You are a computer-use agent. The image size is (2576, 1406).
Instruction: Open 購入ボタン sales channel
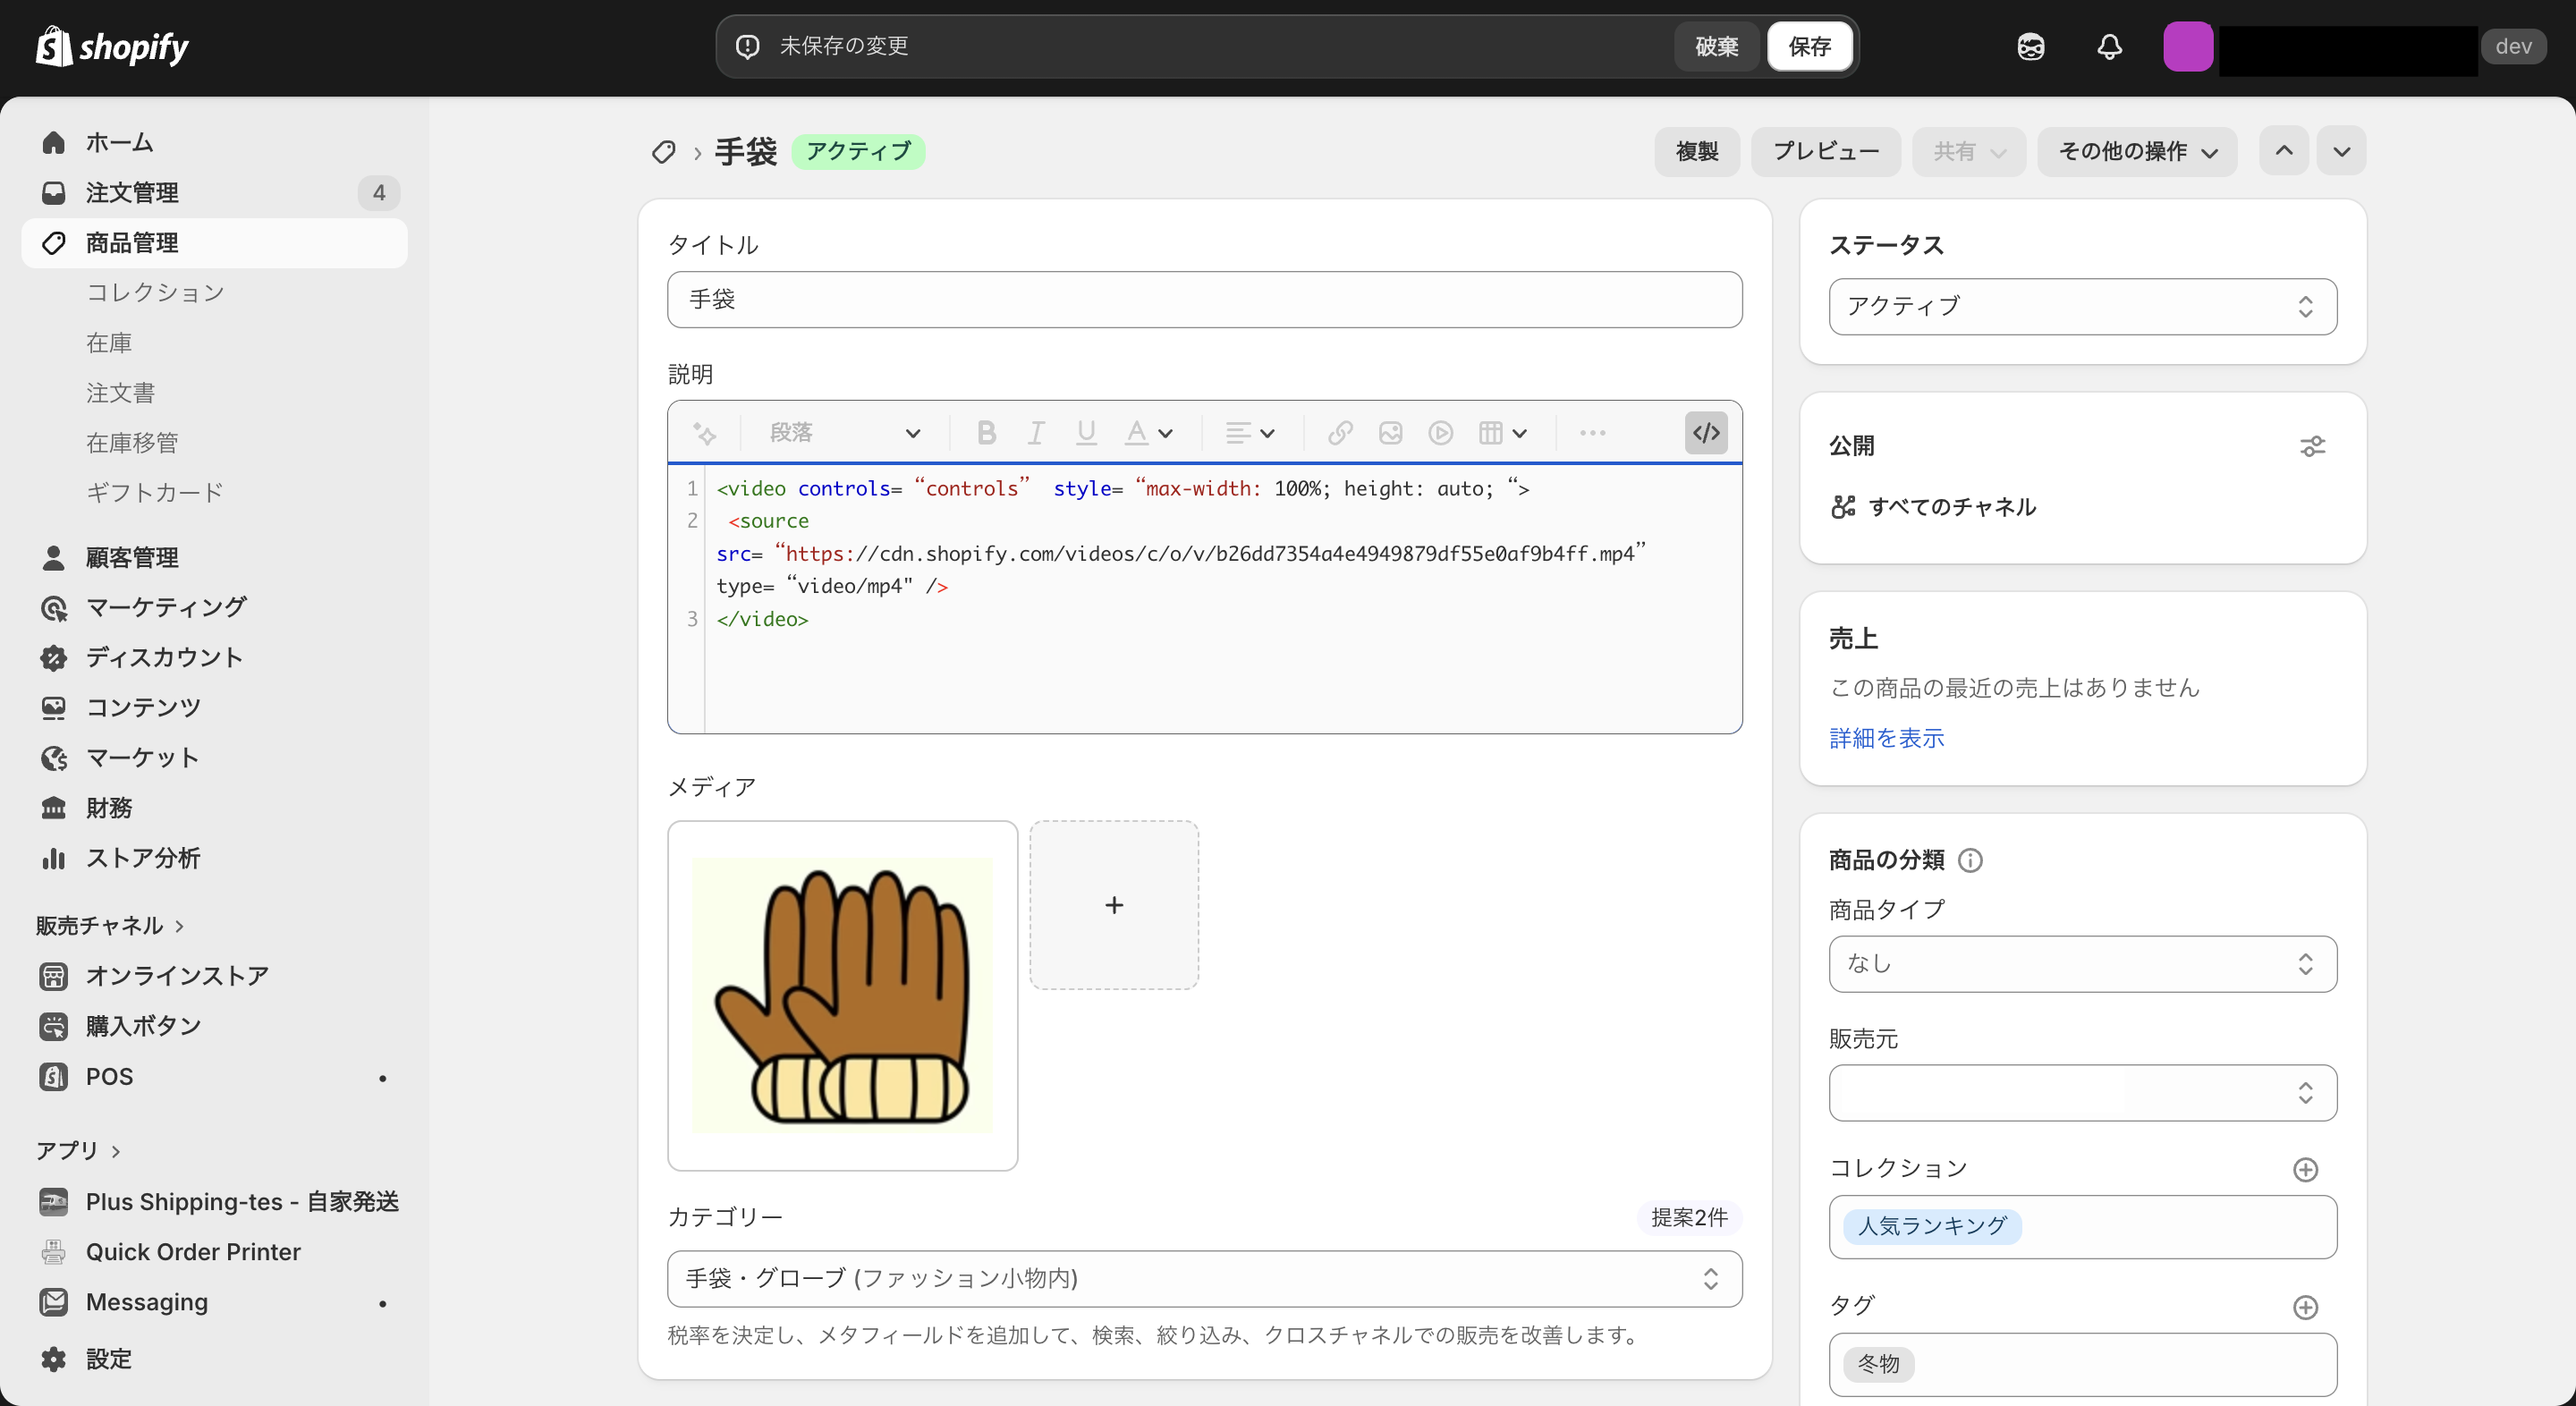214,1026
